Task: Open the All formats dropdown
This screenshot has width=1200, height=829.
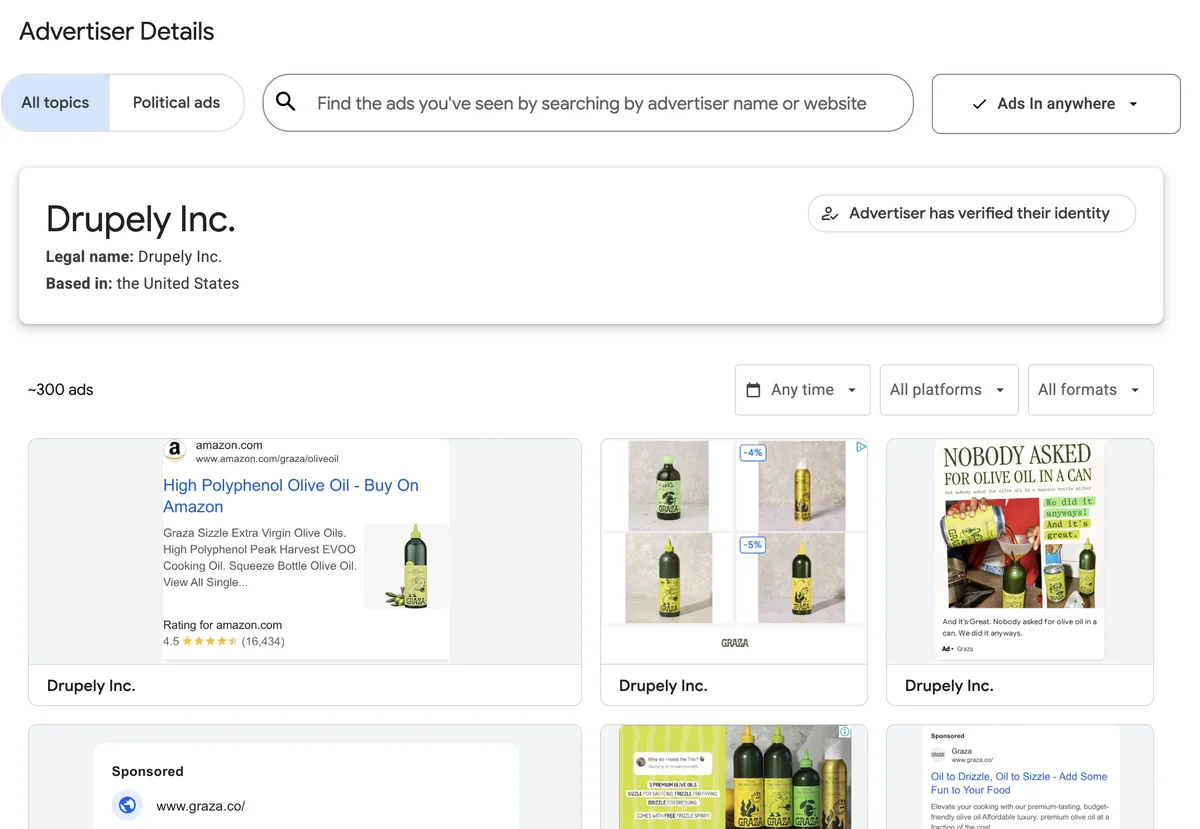Action: click(1090, 389)
